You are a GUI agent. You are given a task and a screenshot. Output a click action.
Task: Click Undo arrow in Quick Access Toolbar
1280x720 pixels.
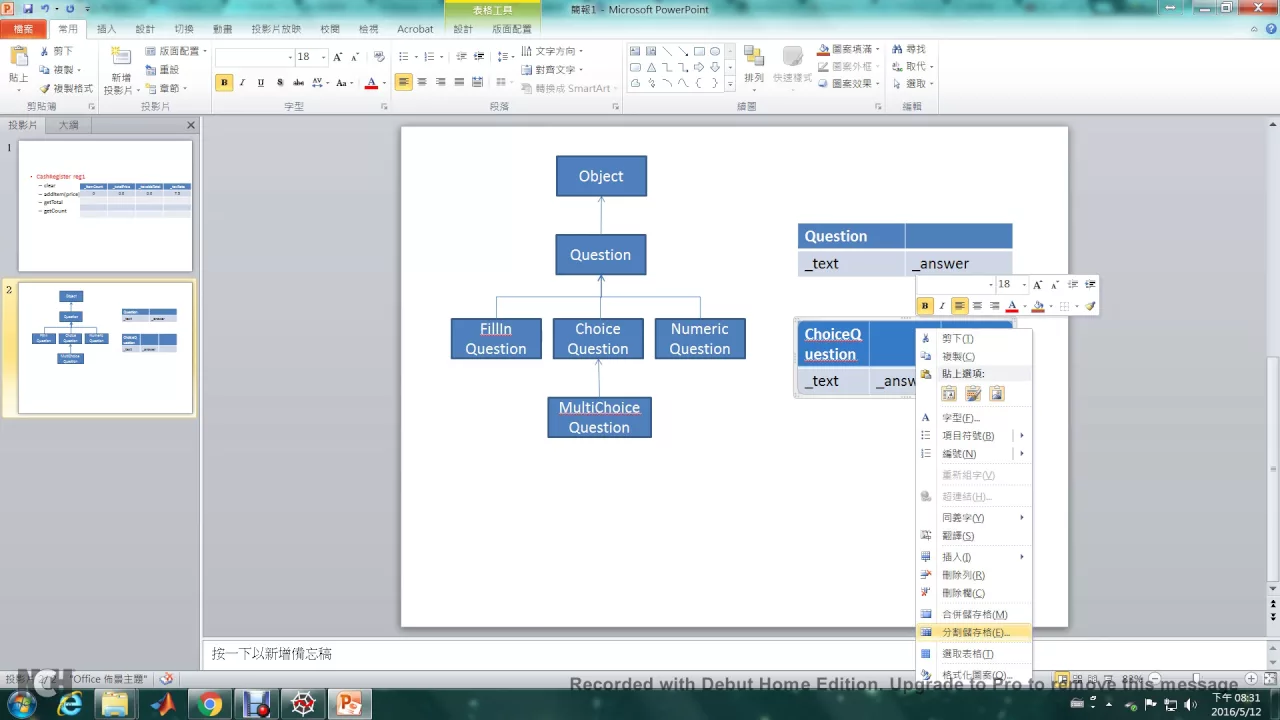(x=45, y=9)
